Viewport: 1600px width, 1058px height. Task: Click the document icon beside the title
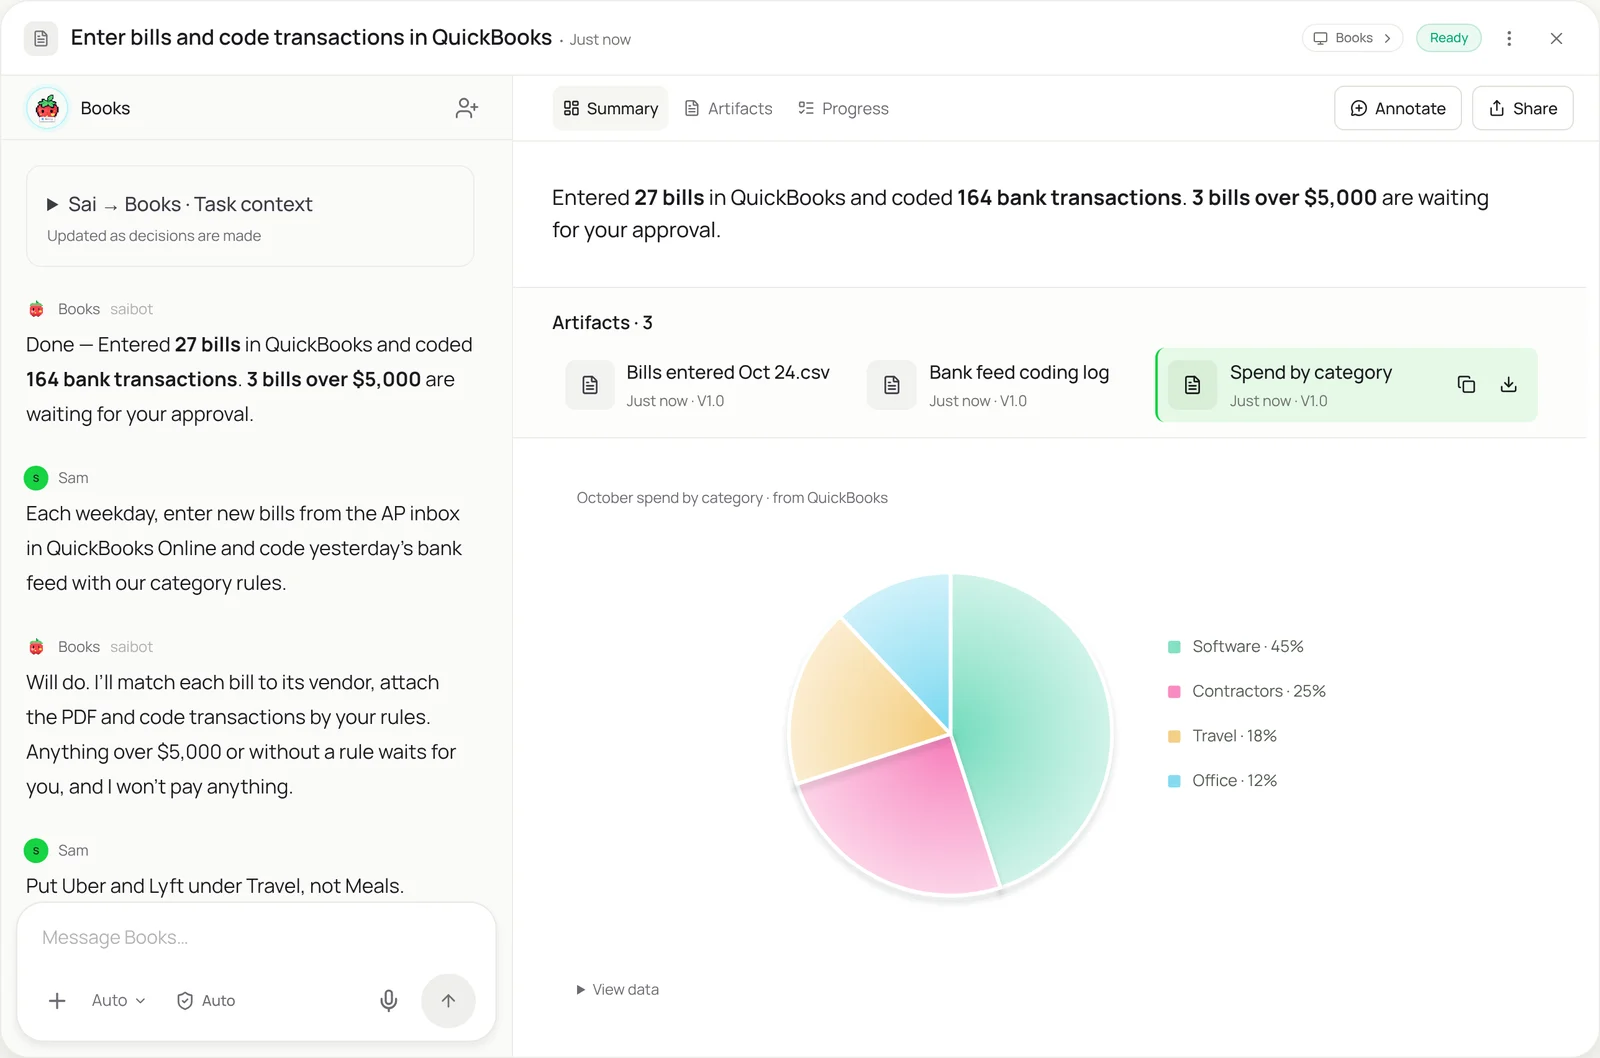(x=41, y=38)
